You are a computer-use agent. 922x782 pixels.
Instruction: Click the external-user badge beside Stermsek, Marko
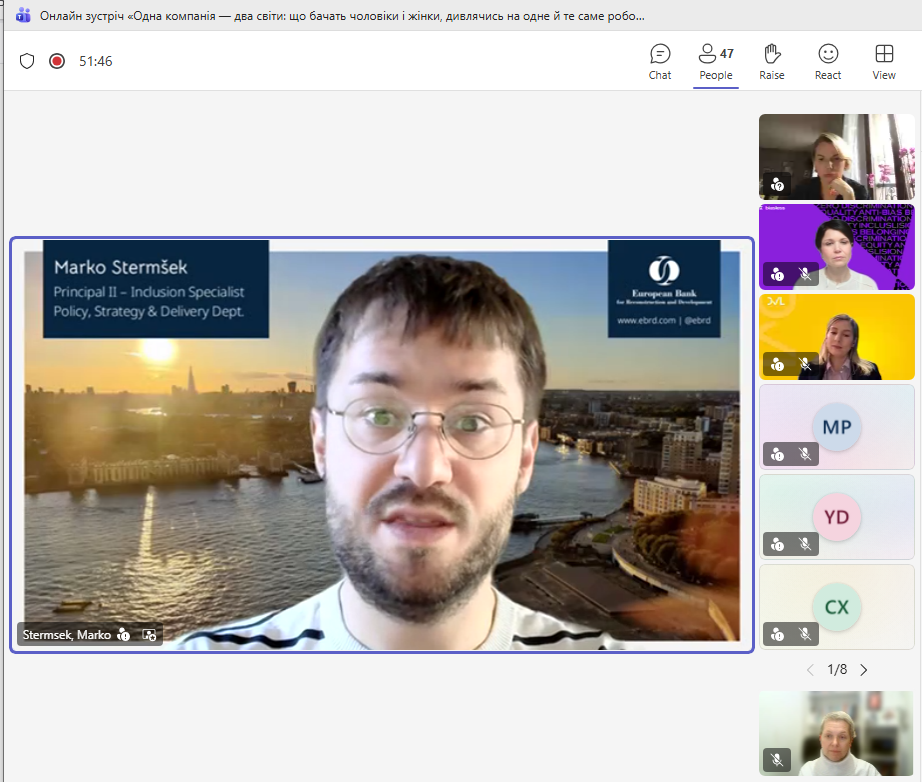pos(124,634)
